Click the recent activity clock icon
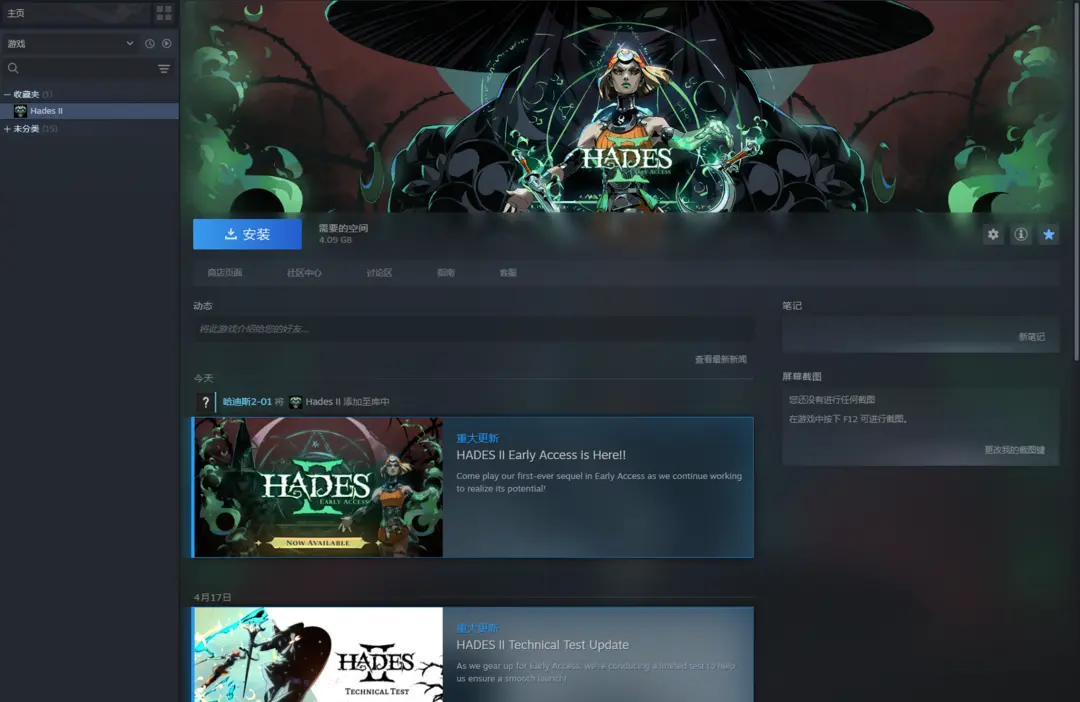Screen dimensions: 1080x702 [x=149, y=43]
